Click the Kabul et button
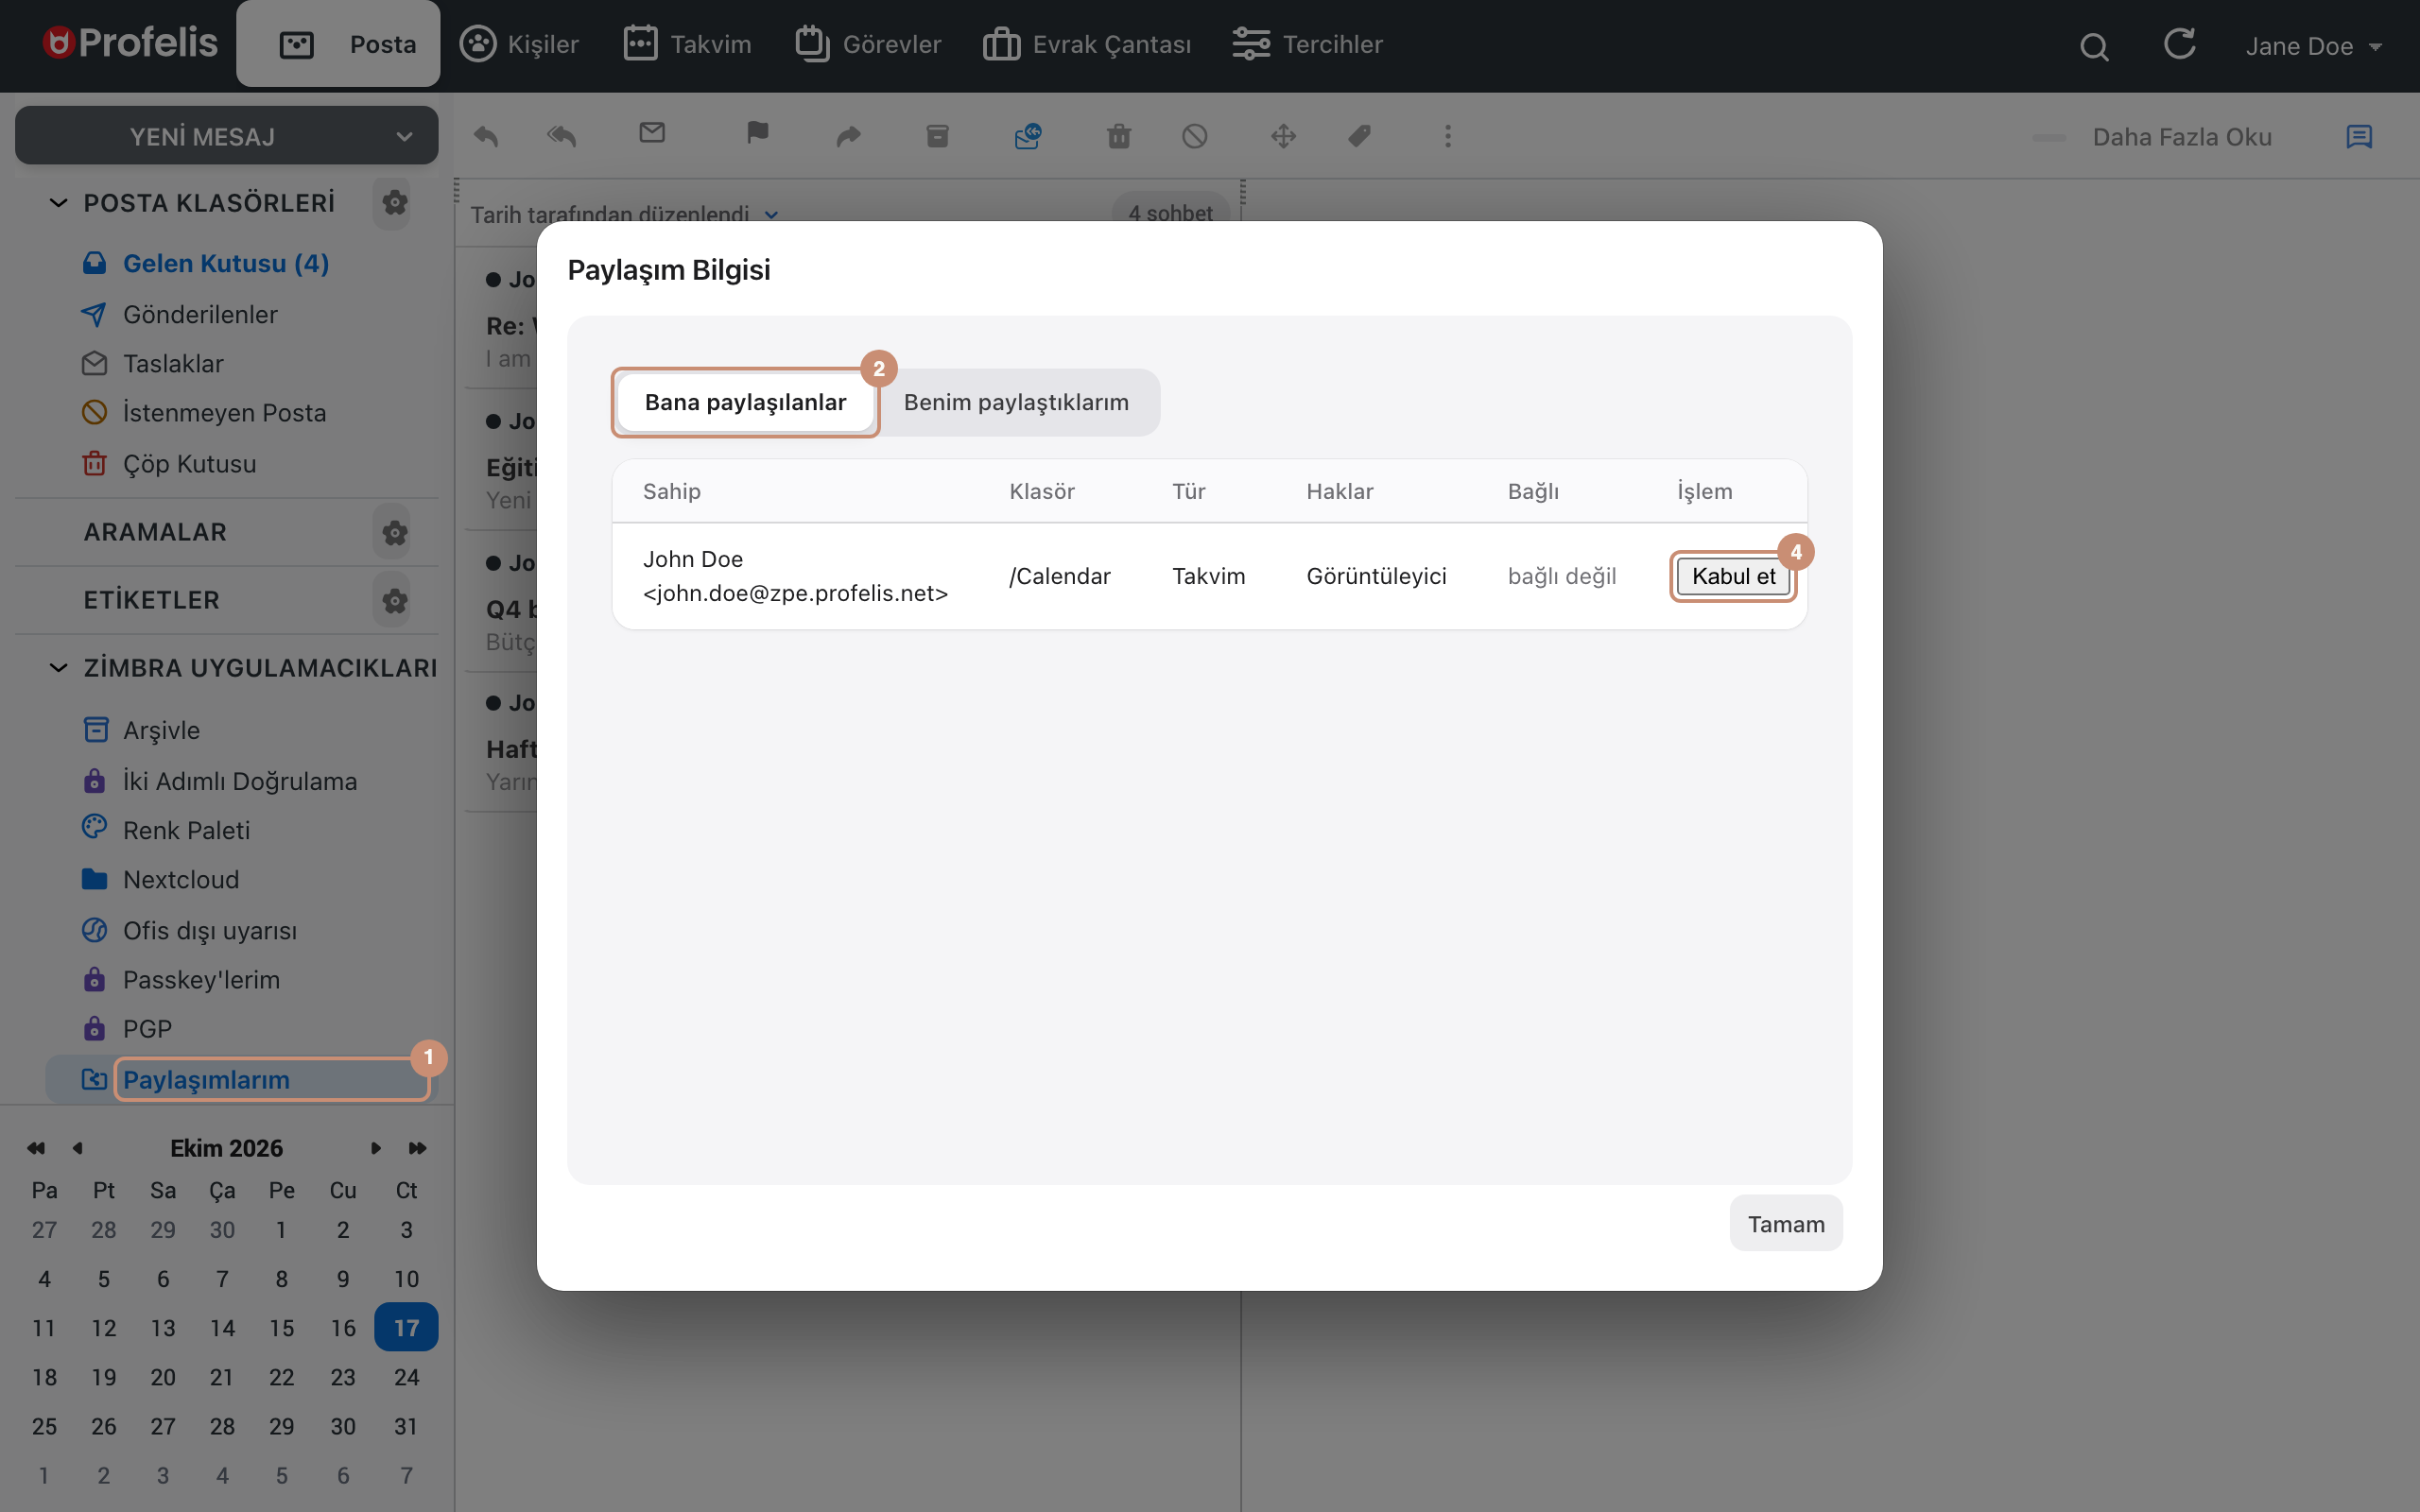This screenshot has height=1512, width=2420. 1733,576
